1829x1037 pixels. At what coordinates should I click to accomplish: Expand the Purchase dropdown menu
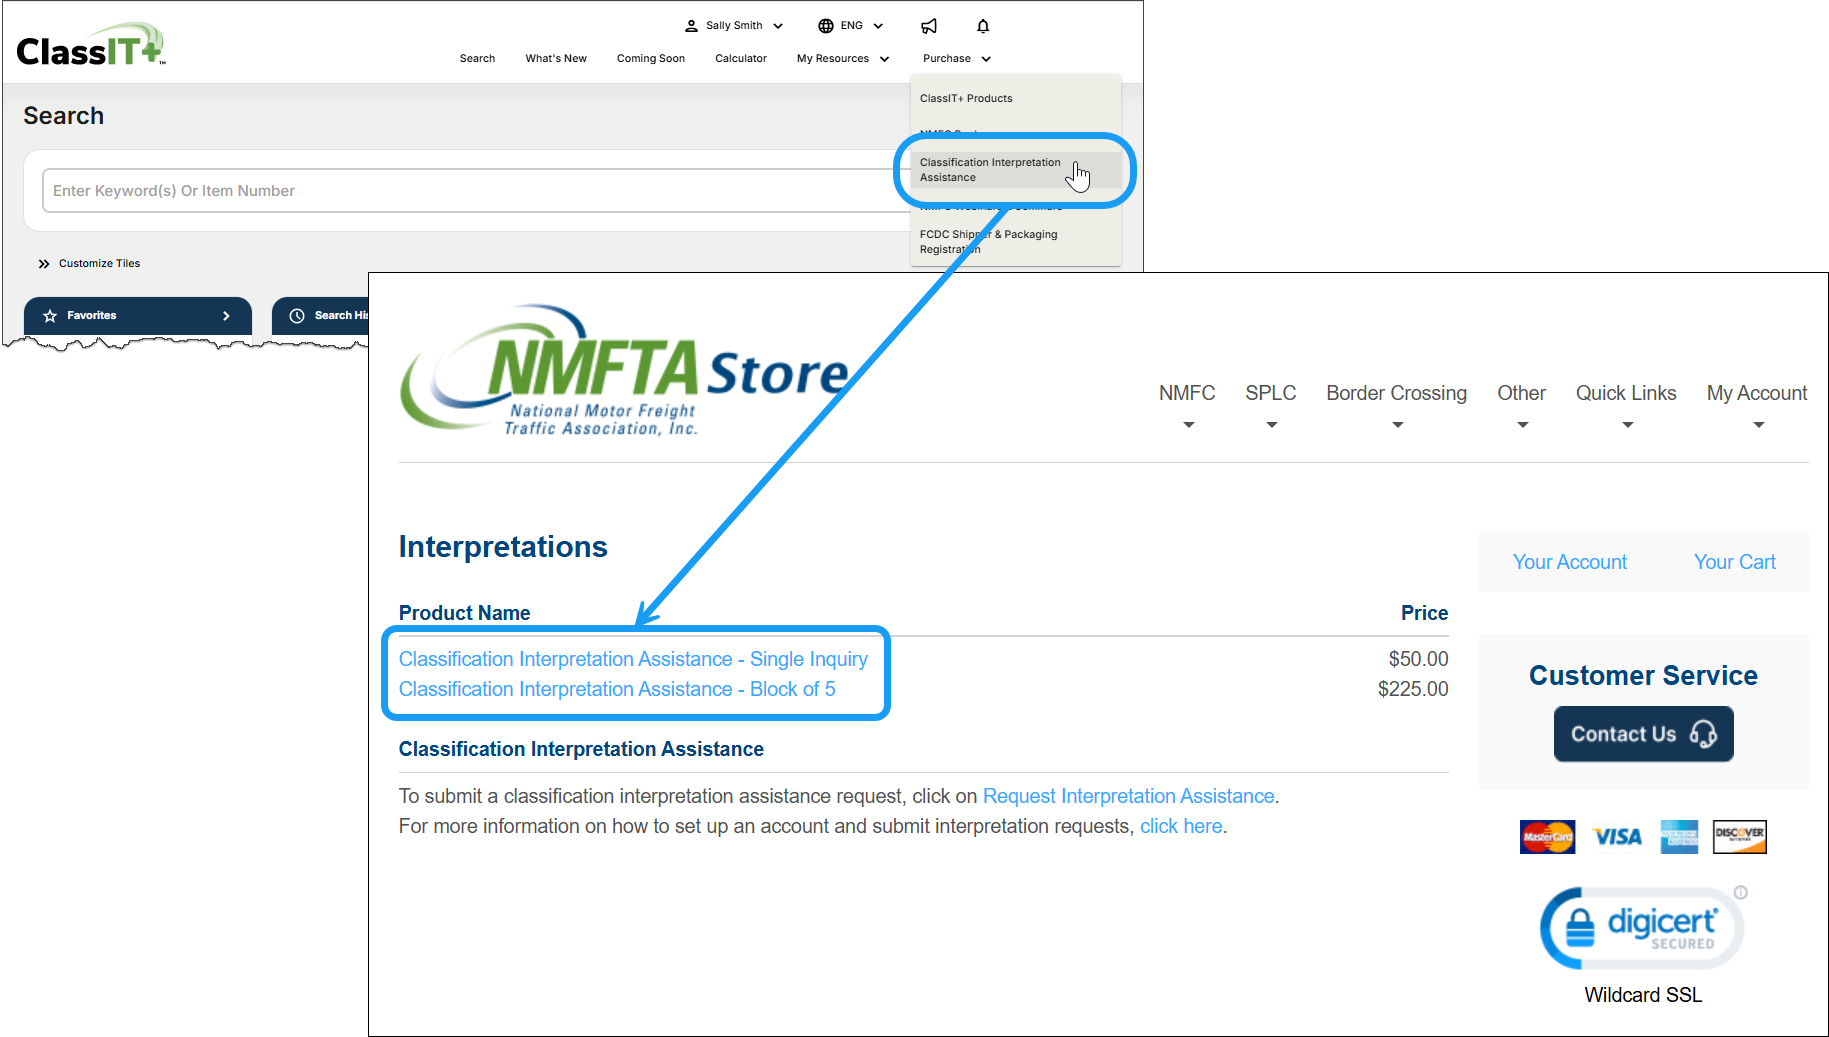click(x=955, y=58)
